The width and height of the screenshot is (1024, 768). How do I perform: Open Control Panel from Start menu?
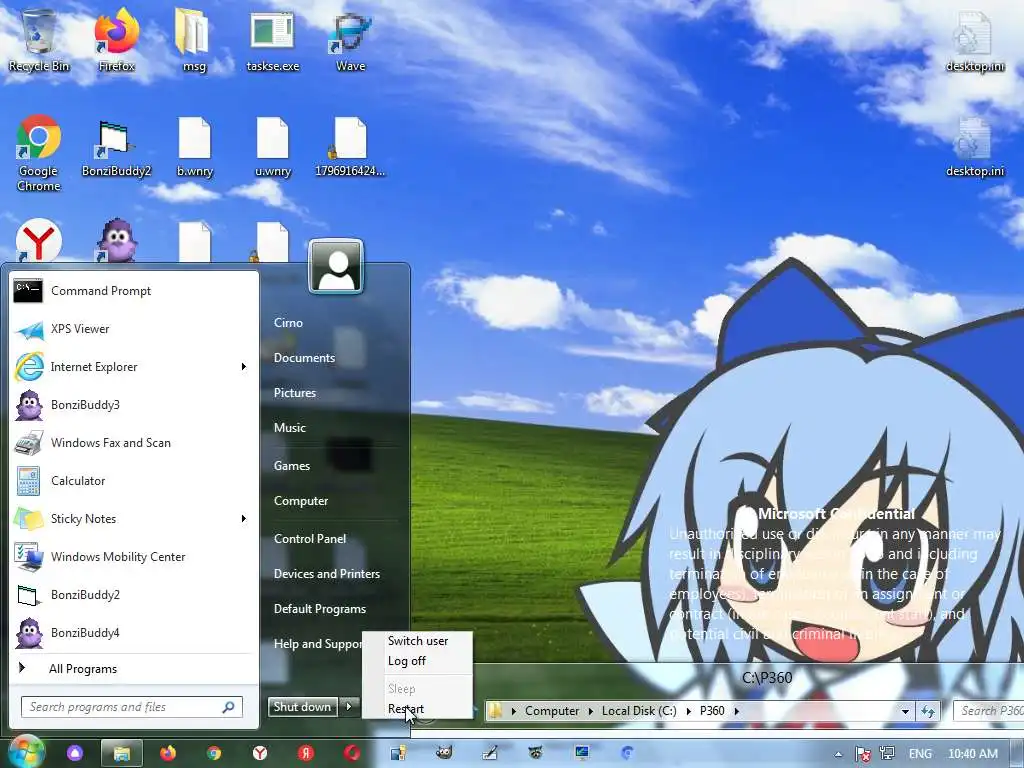pyautogui.click(x=310, y=539)
